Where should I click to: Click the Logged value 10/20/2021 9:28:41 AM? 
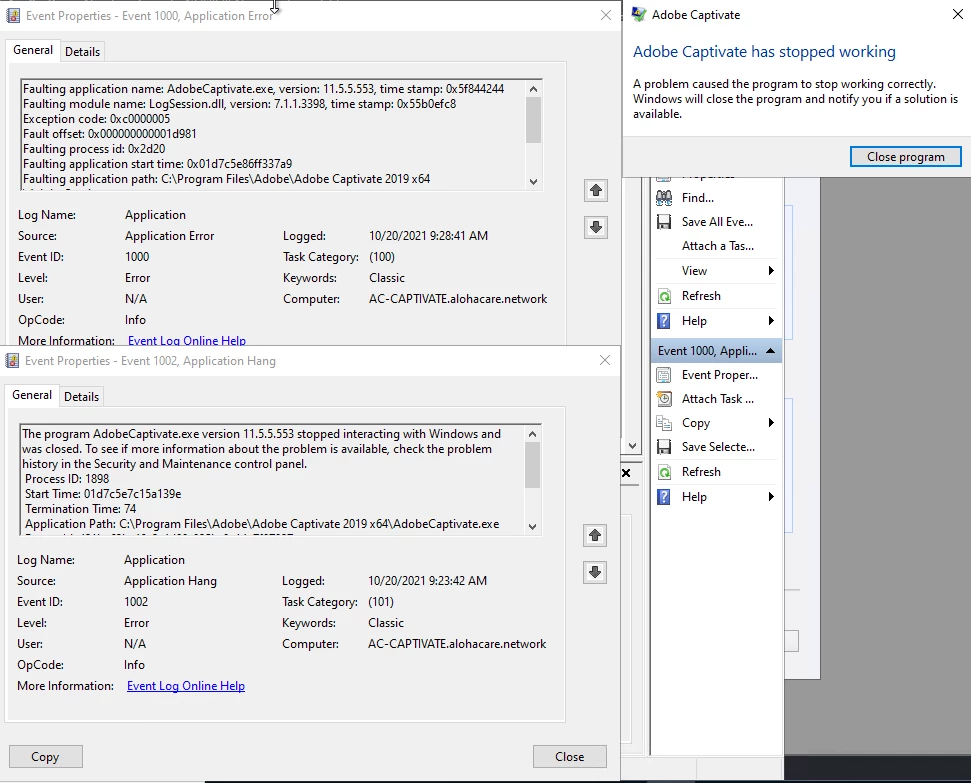pos(429,235)
